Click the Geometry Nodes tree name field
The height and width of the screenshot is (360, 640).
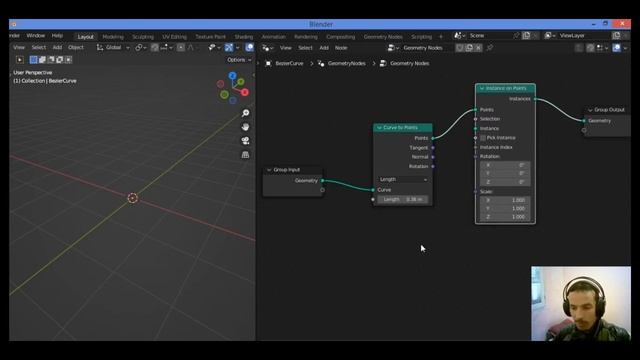click(x=428, y=48)
